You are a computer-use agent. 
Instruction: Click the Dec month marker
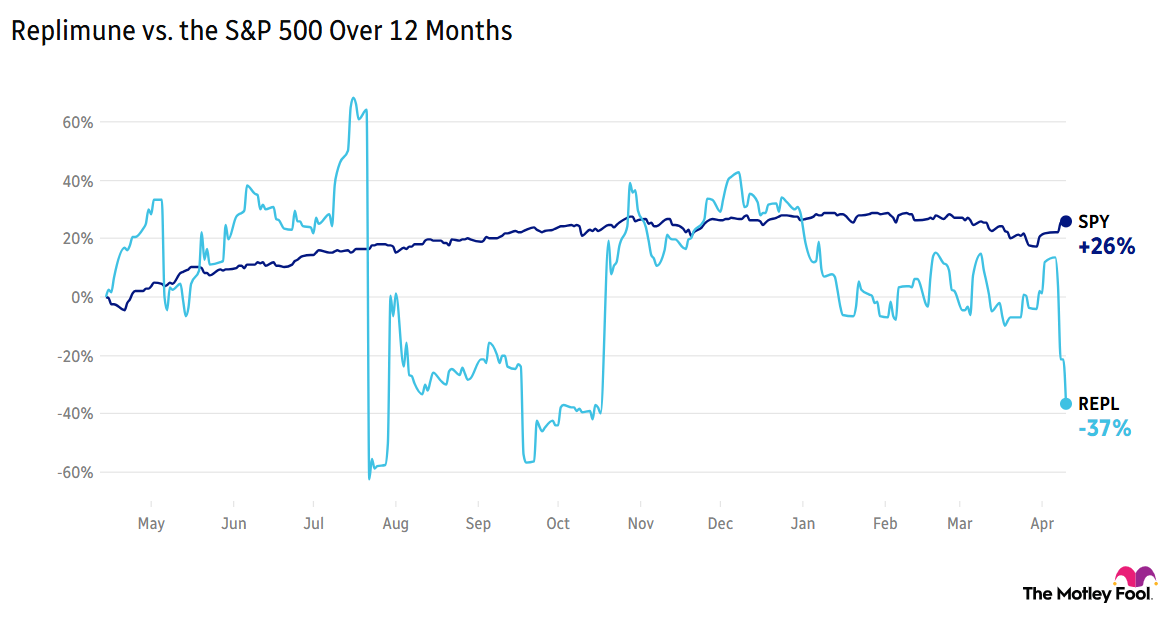click(x=720, y=523)
